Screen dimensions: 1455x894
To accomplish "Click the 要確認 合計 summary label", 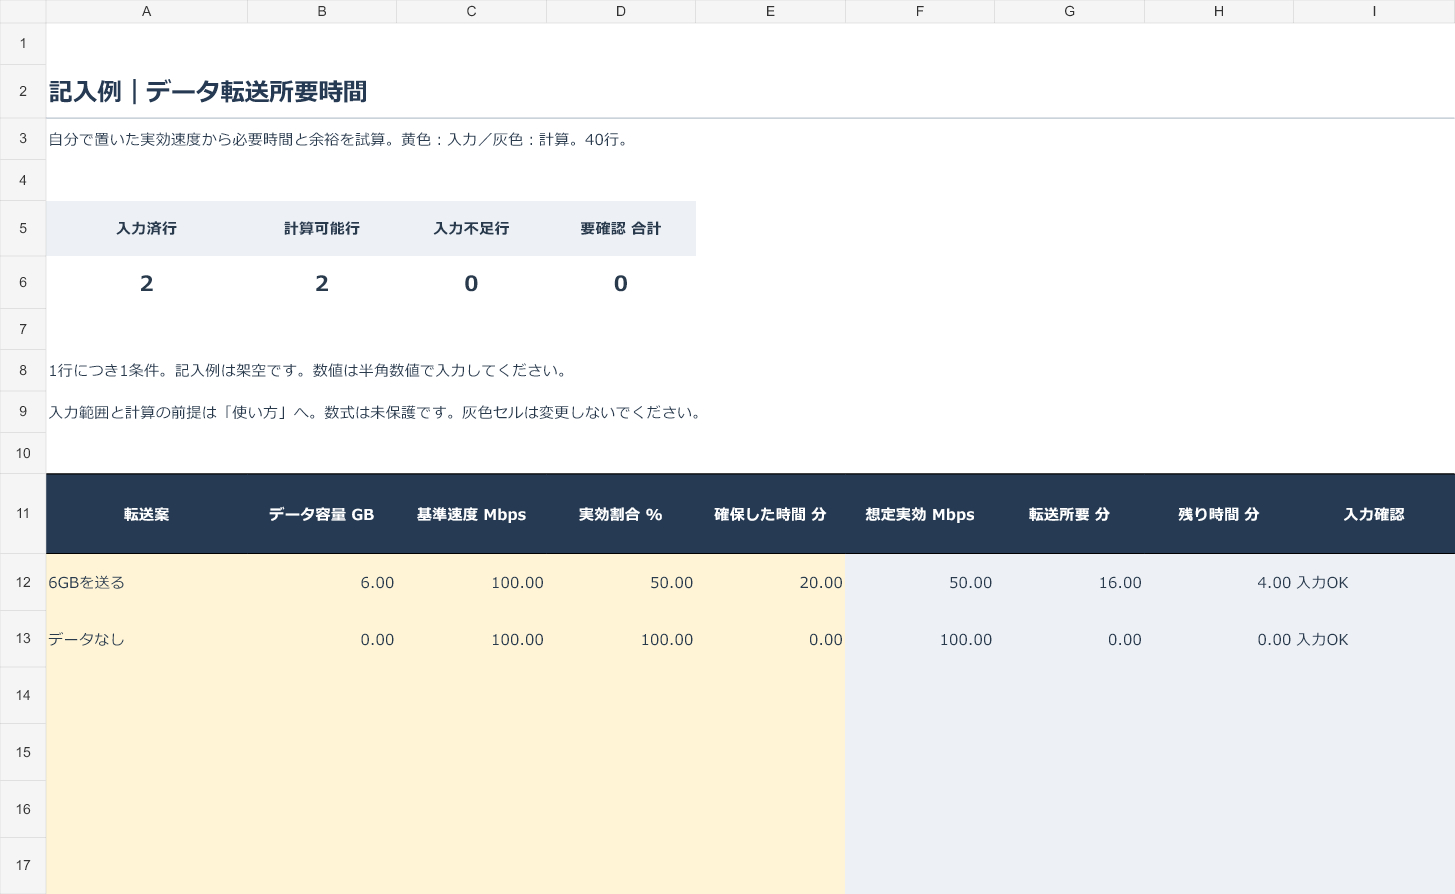I will tap(621, 228).
